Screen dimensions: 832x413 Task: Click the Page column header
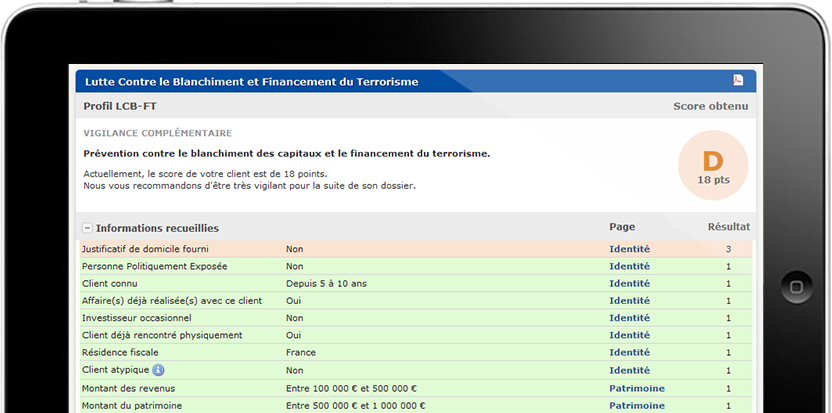(622, 227)
